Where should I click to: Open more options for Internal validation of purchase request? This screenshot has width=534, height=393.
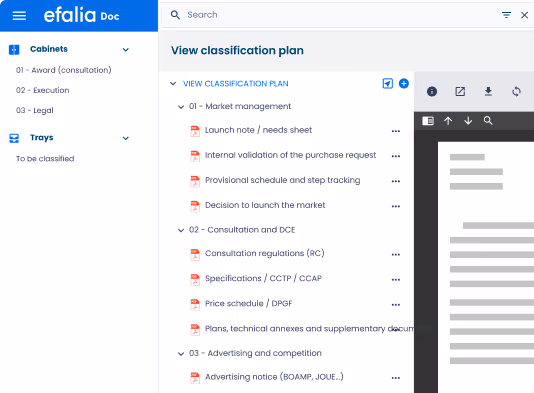pyautogui.click(x=396, y=156)
